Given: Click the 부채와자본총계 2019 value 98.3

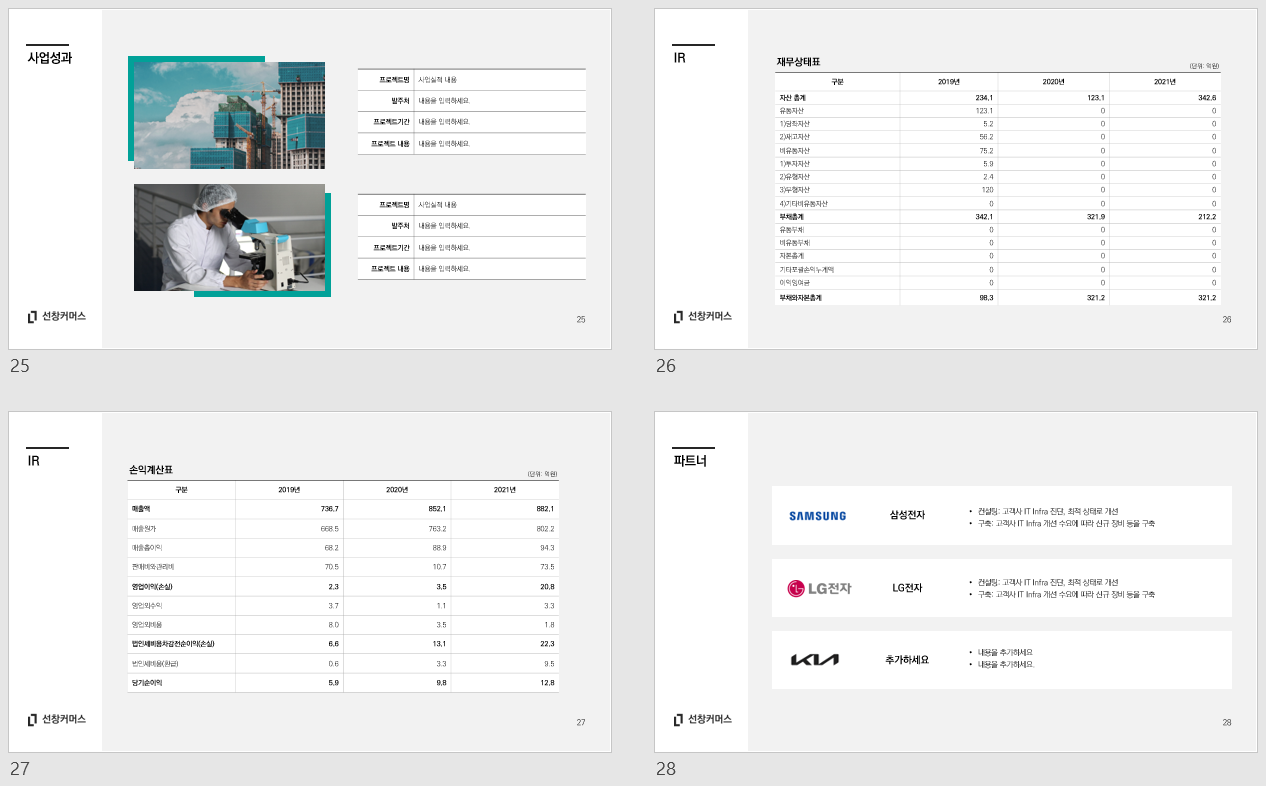Looking at the screenshot, I should [985, 298].
